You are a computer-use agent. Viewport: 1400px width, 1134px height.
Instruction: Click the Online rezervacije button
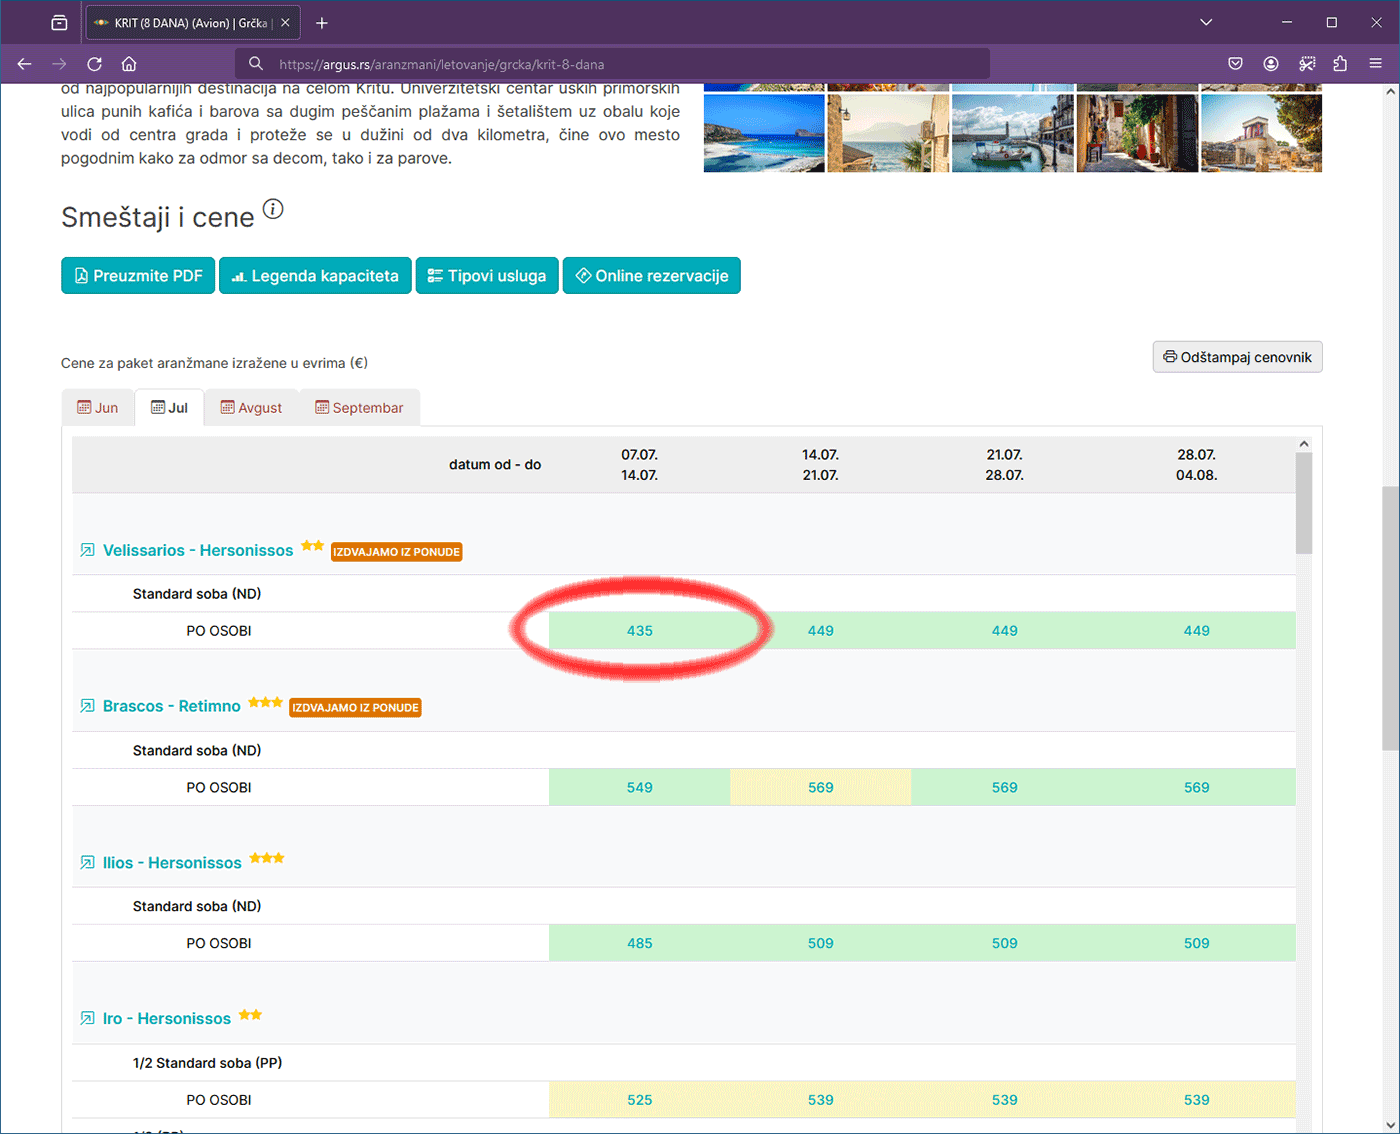pyautogui.click(x=651, y=276)
